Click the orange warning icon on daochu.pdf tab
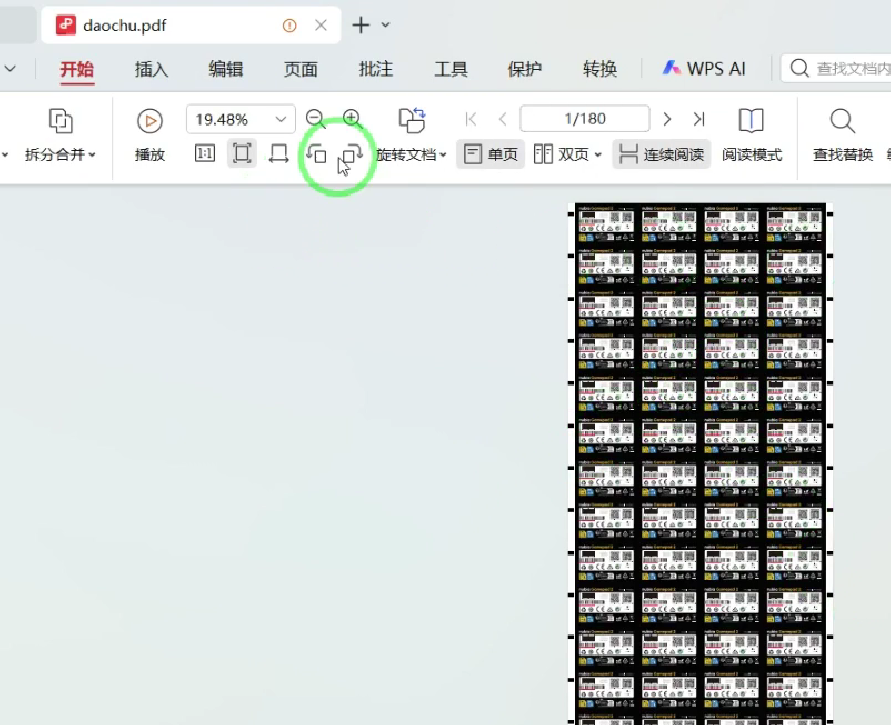 289,26
